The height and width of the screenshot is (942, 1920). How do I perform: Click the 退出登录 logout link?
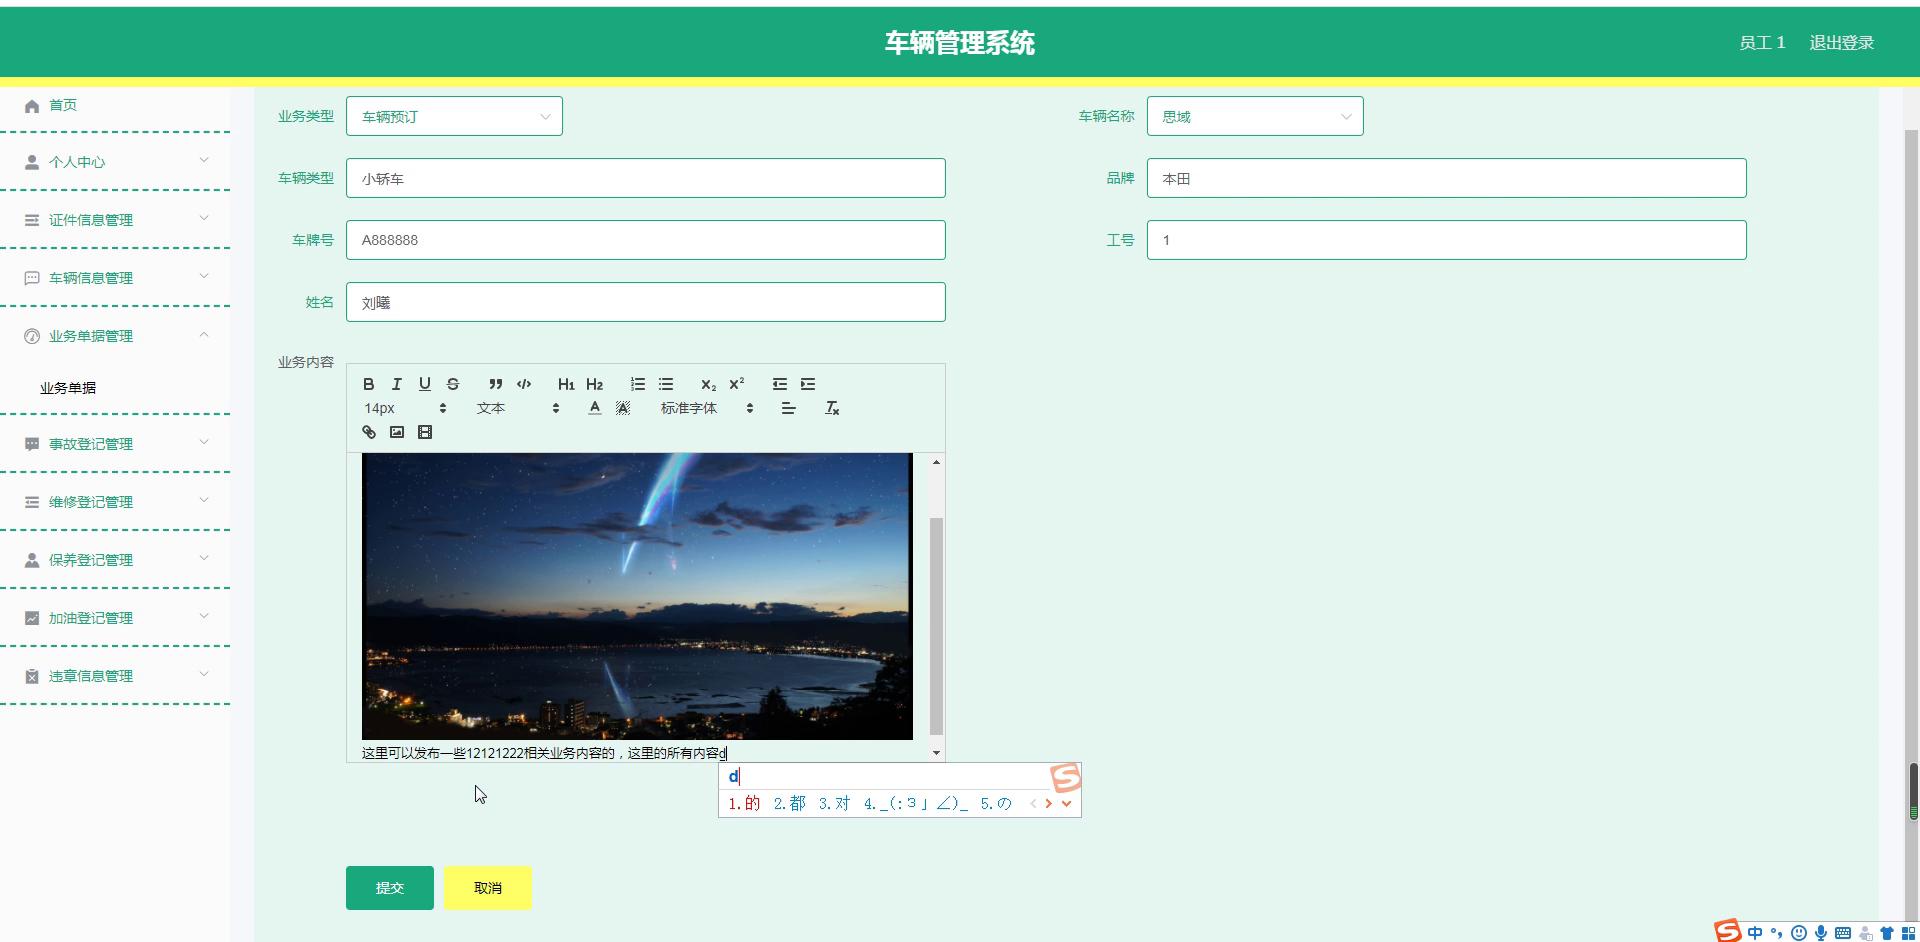click(x=1841, y=42)
